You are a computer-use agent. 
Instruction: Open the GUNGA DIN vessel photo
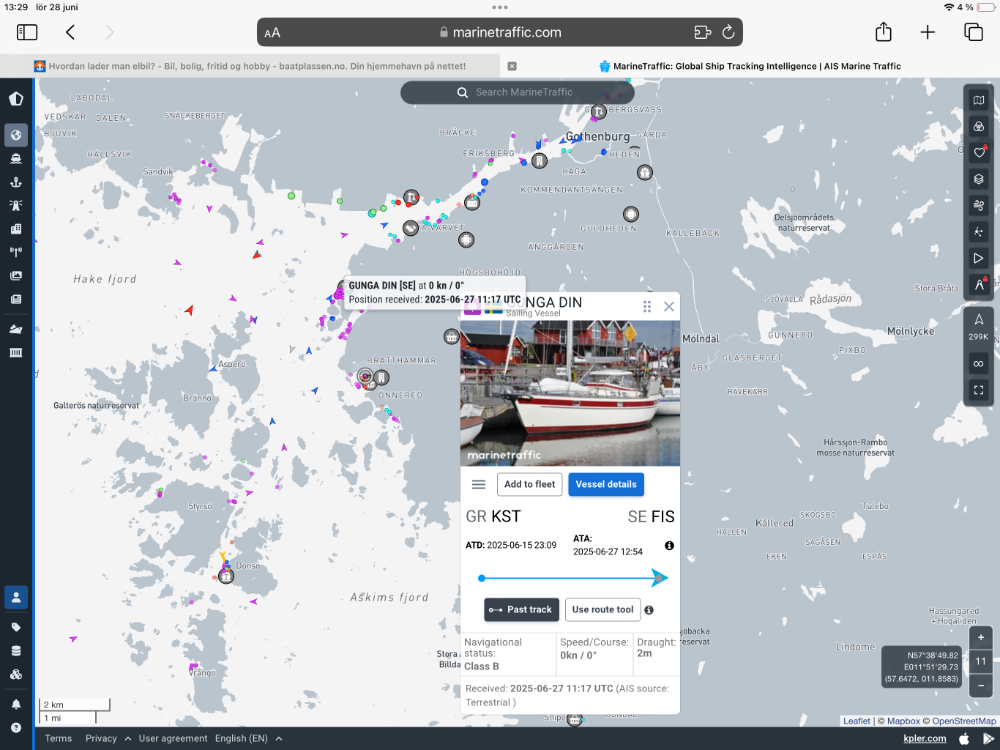570,393
